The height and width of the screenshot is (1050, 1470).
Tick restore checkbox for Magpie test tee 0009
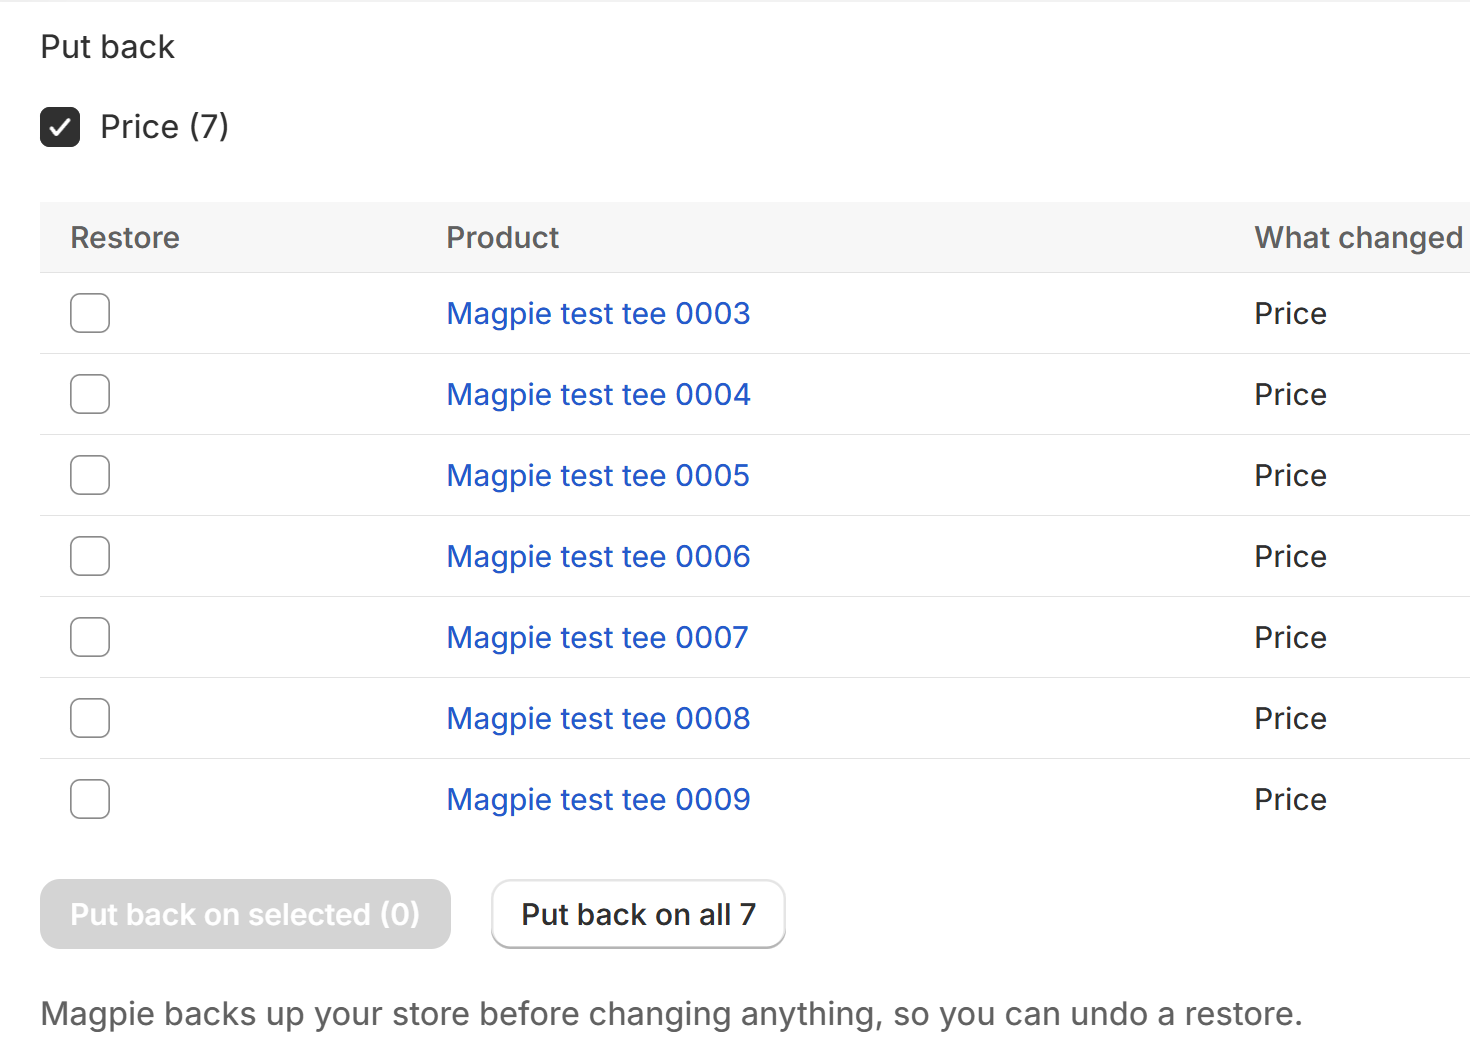(90, 799)
